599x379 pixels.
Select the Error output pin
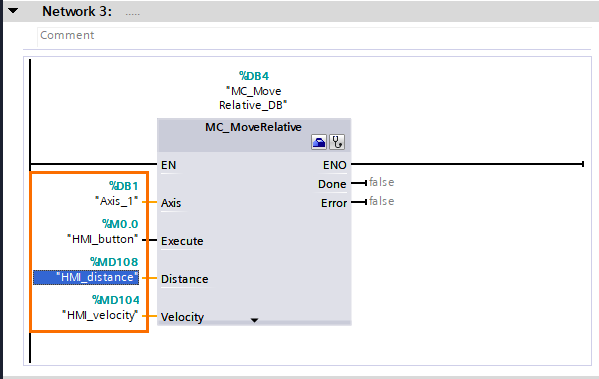(334, 204)
